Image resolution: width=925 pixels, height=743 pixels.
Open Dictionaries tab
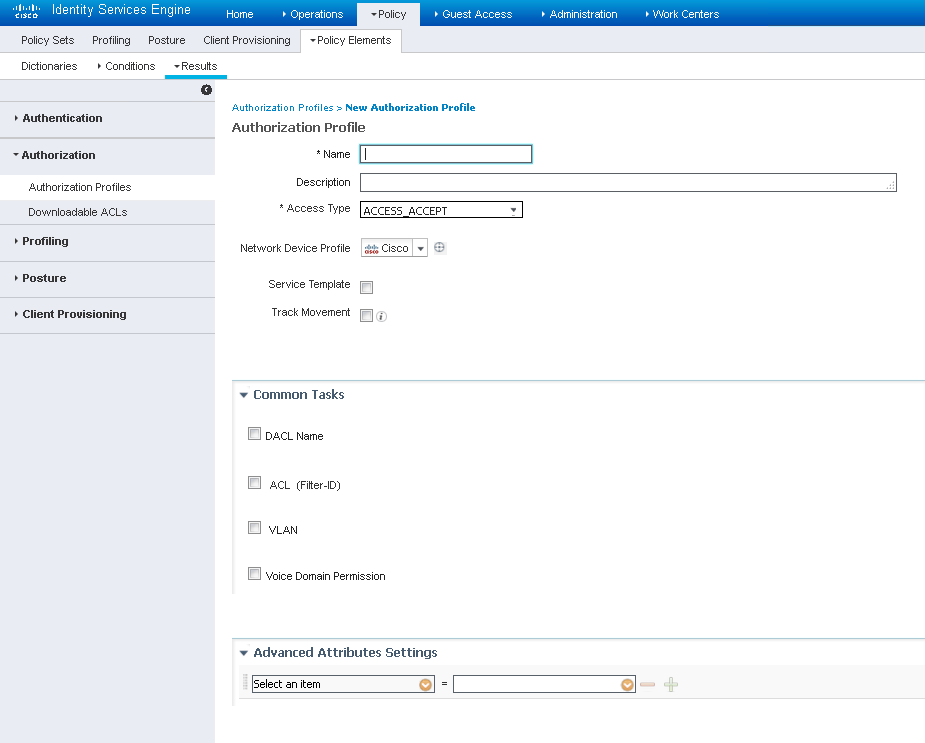tap(49, 66)
